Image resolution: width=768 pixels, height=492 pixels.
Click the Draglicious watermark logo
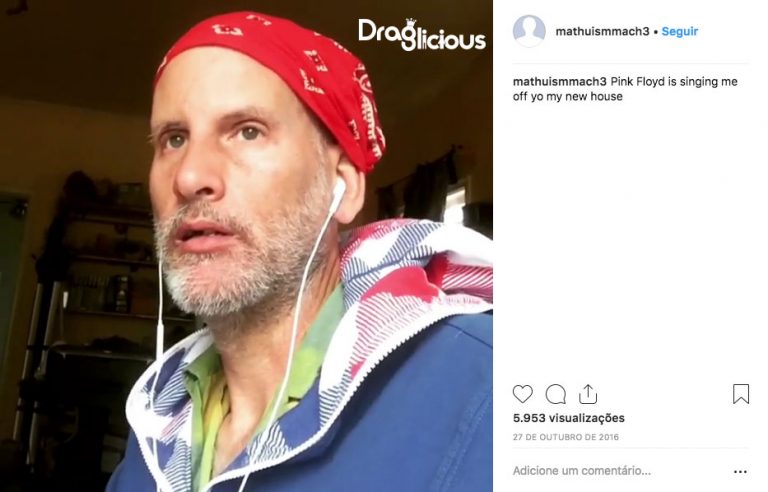(422, 35)
